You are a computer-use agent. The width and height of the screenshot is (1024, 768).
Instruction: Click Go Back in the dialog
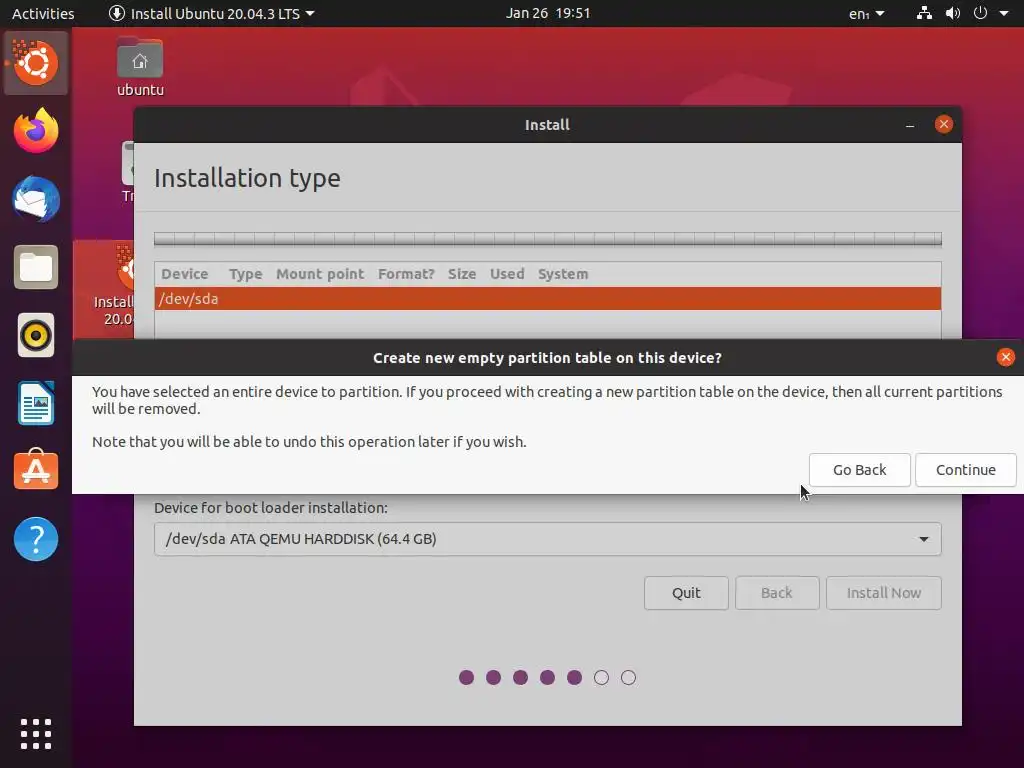(x=859, y=470)
